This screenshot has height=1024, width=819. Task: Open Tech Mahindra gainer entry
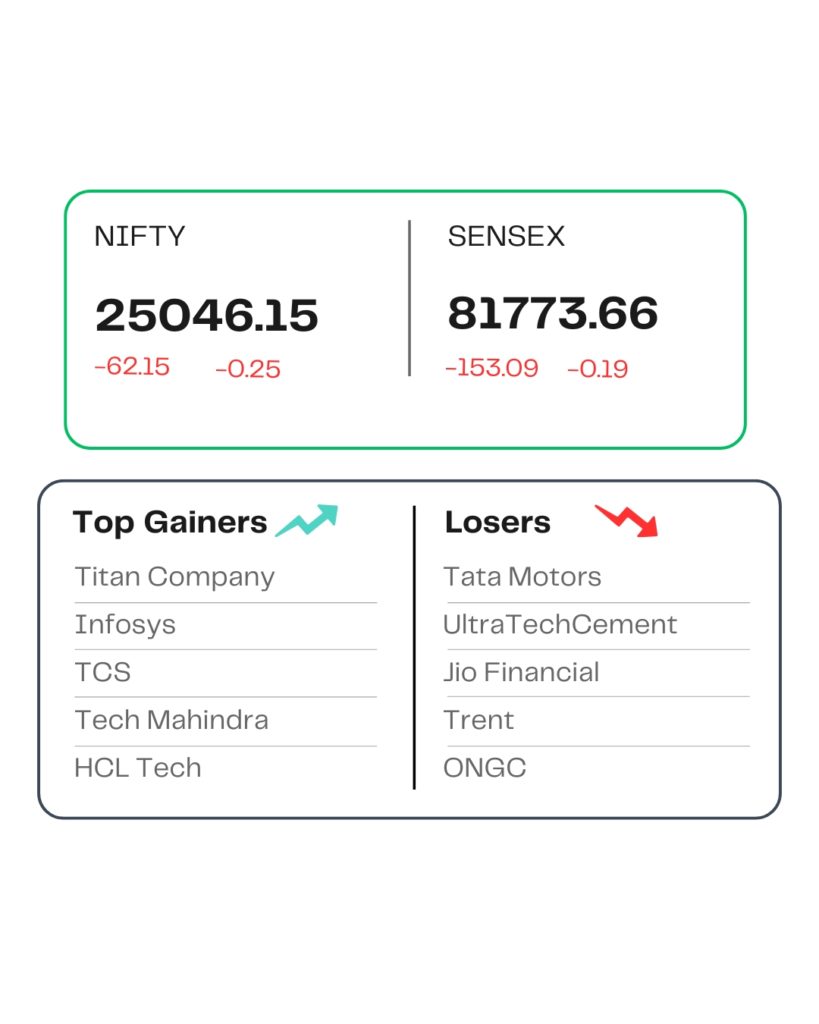coord(171,720)
